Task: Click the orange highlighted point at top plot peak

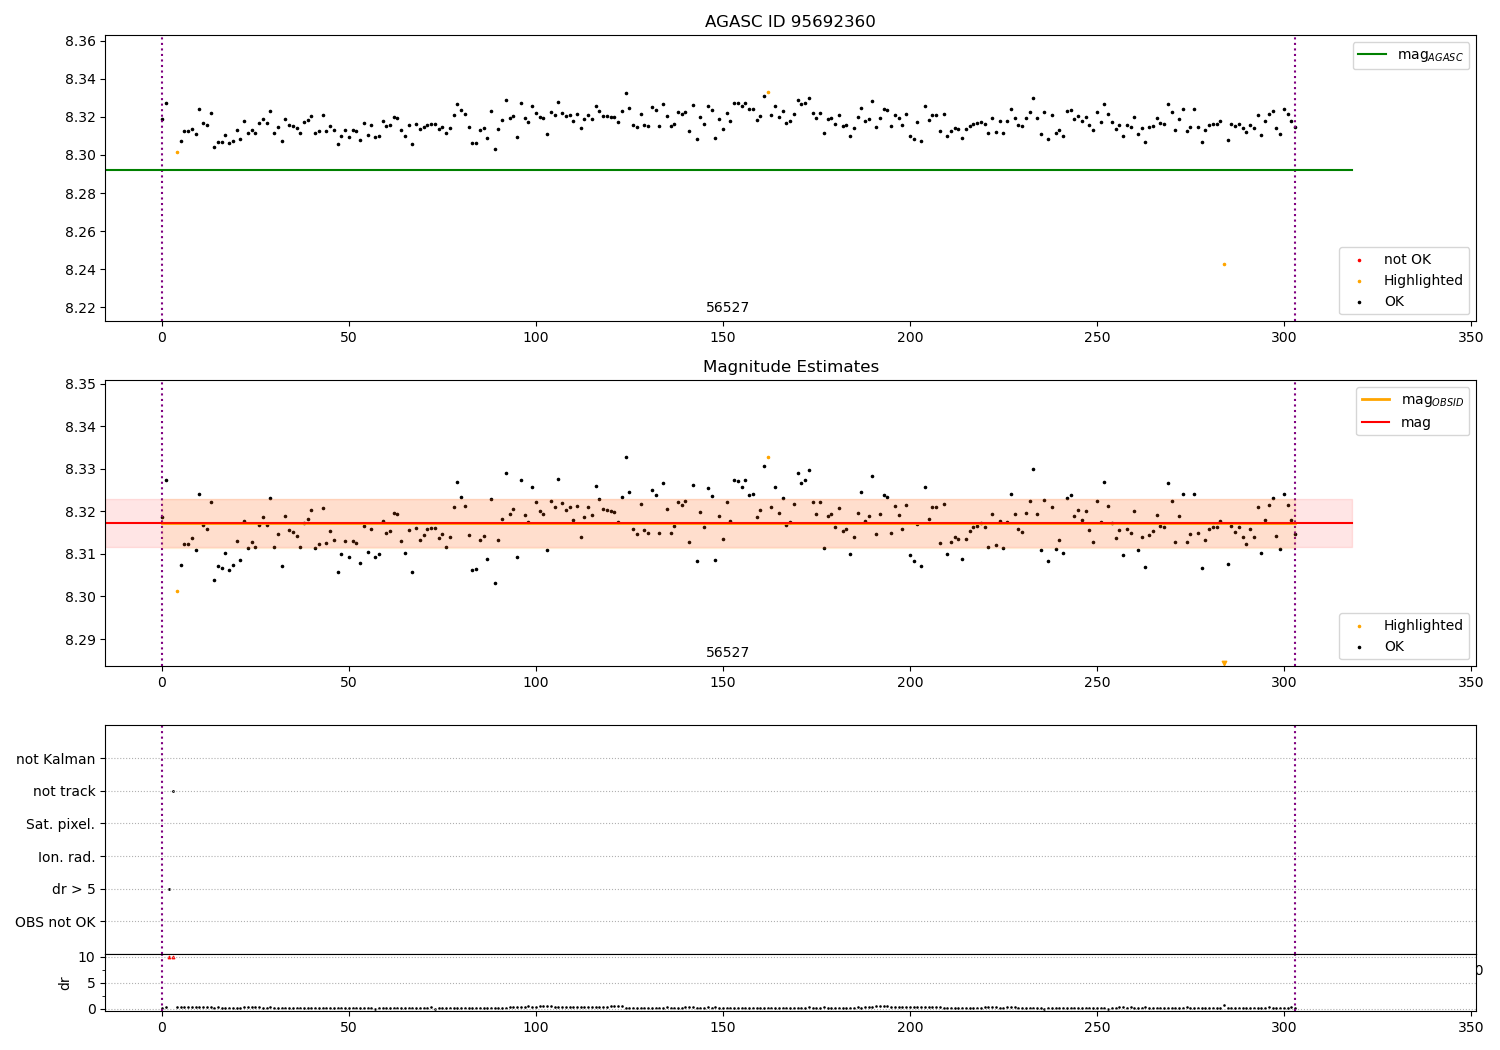Action: pyautogui.click(x=768, y=92)
